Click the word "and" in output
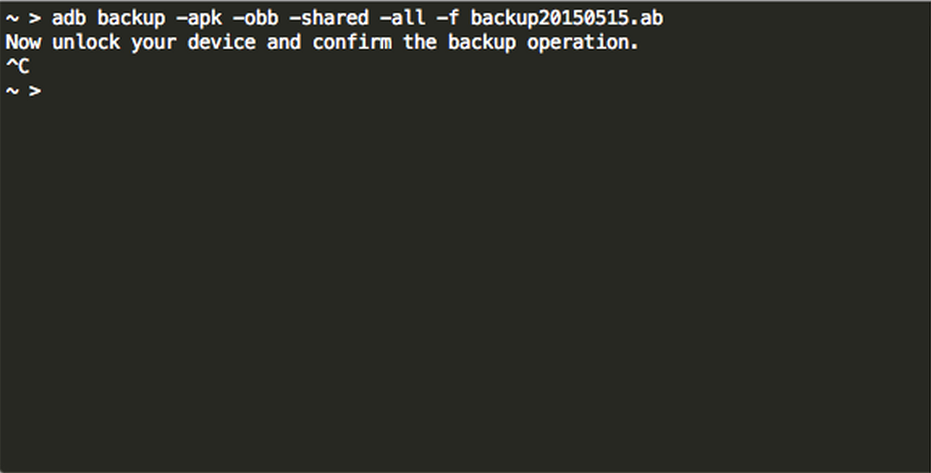Viewport: 931px width, 473px height. point(287,43)
